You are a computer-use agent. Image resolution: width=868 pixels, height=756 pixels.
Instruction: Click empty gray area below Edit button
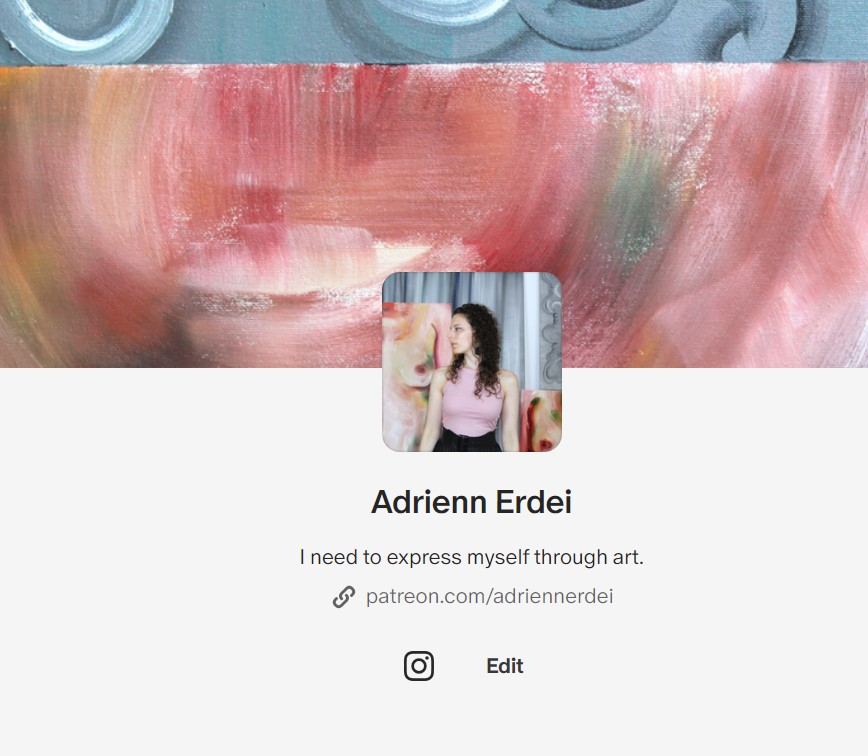434,719
